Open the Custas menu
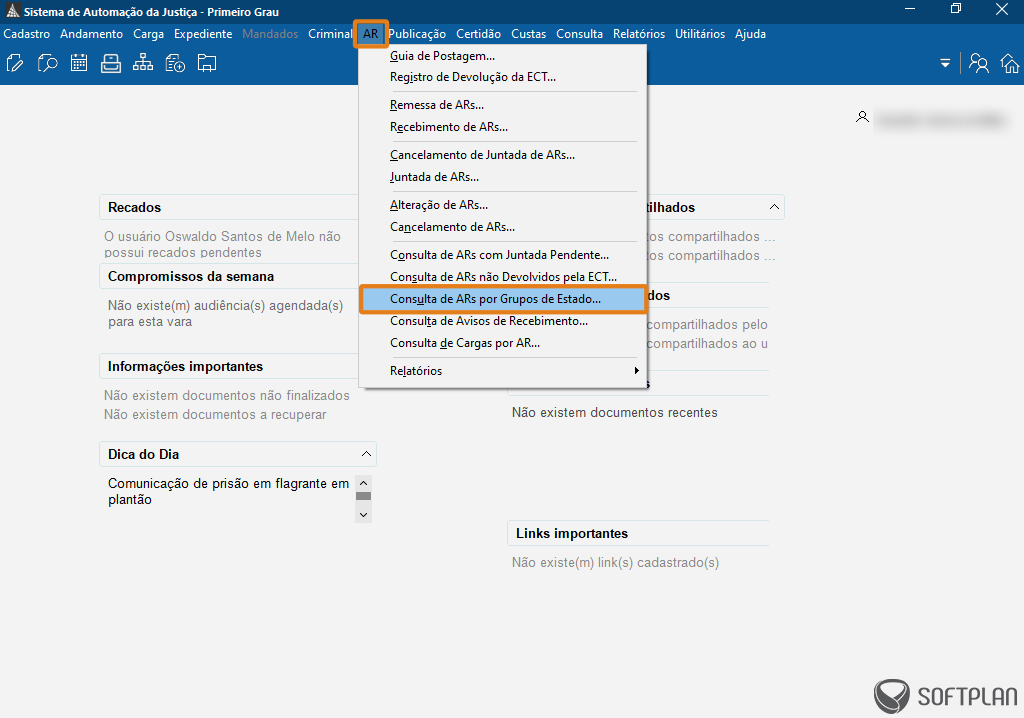1024x718 pixels. (528, 34)
